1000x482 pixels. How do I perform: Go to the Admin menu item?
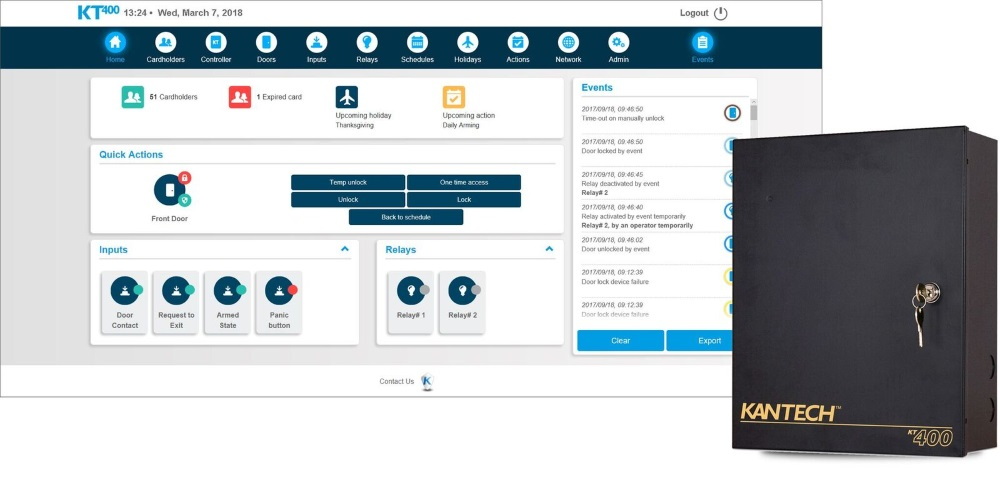tap(619, 43)
